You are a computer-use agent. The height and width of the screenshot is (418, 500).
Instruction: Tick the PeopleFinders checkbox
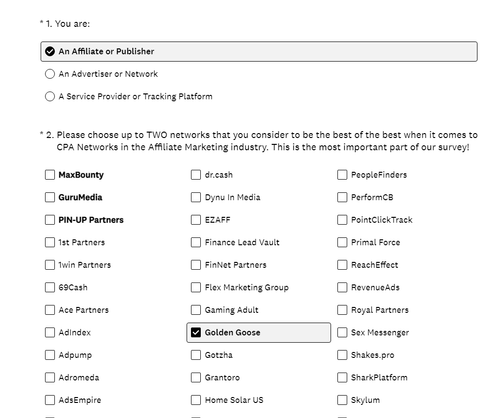342,175
